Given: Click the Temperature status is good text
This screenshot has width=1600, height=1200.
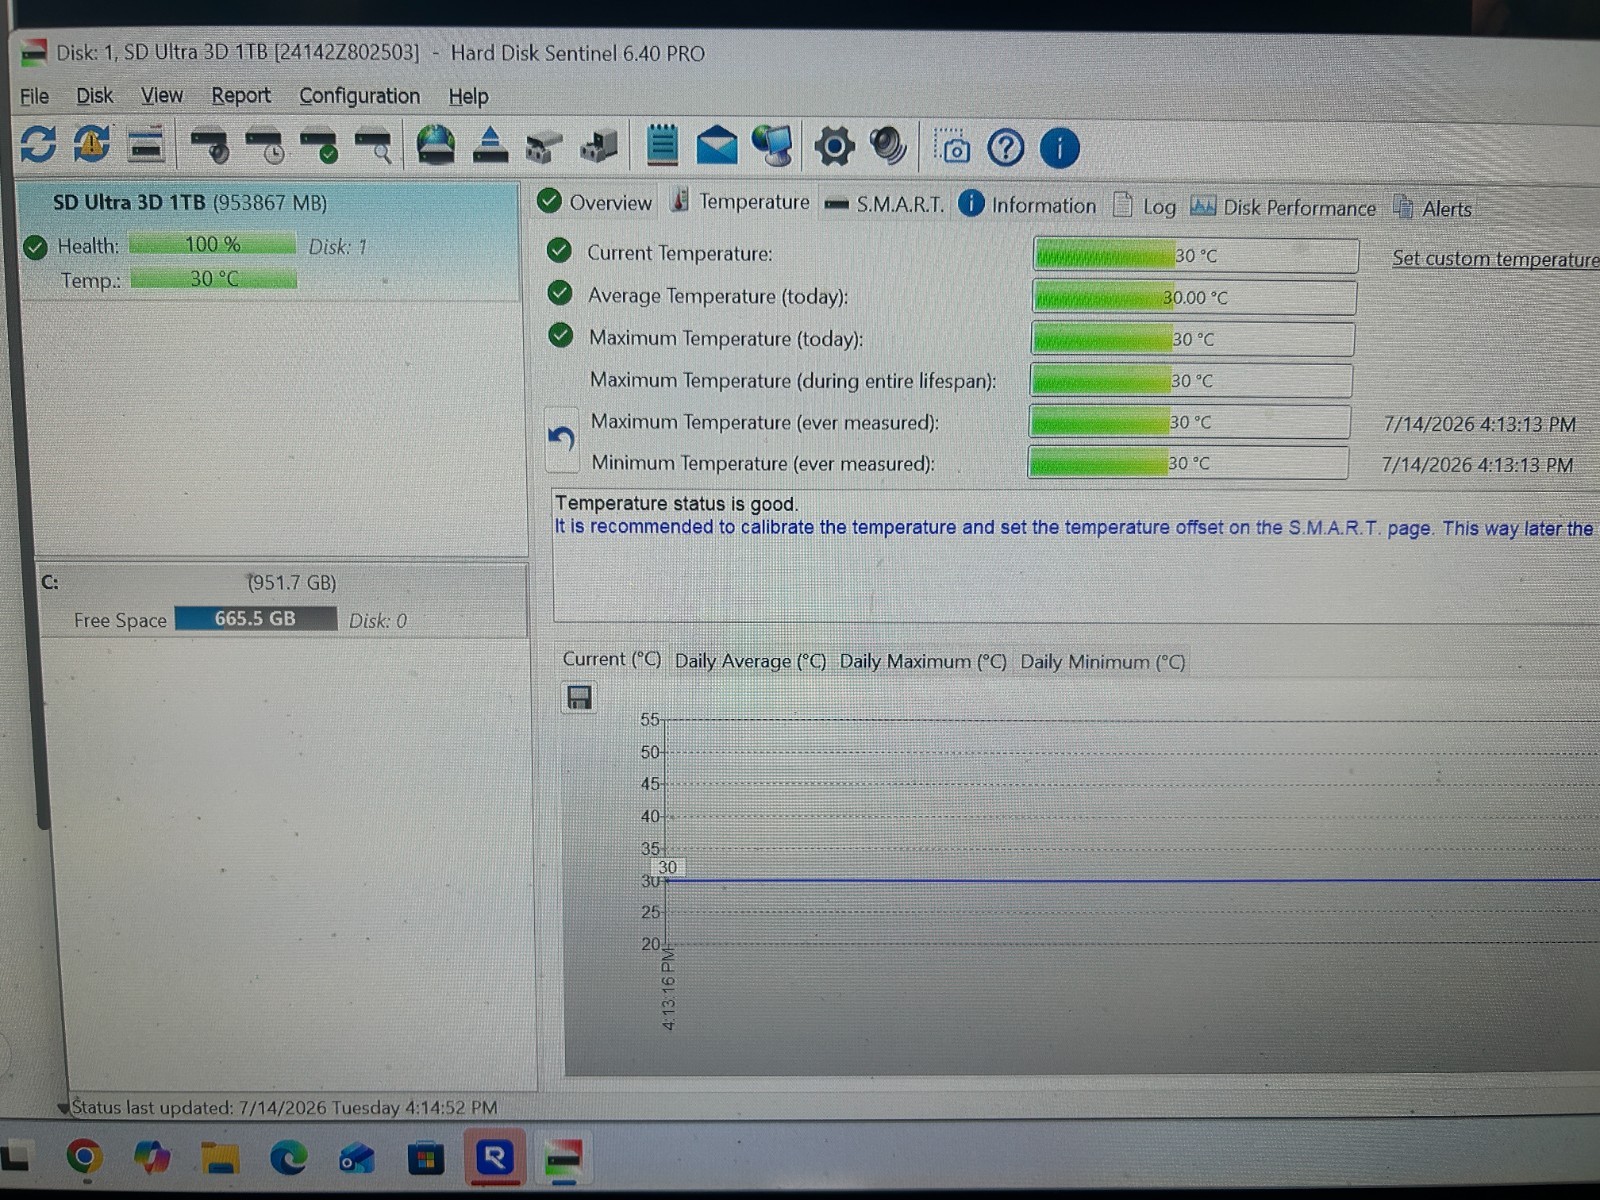Looking at the screenshot, I should [677, 504].
